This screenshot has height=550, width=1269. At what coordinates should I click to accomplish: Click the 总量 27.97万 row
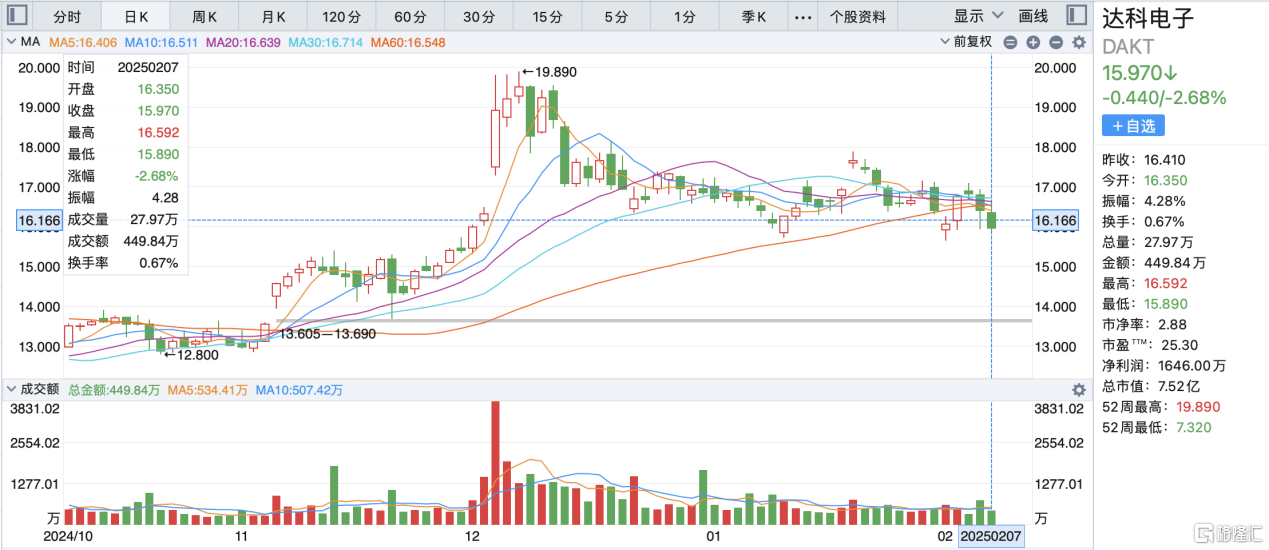(x=1148, y=242)
